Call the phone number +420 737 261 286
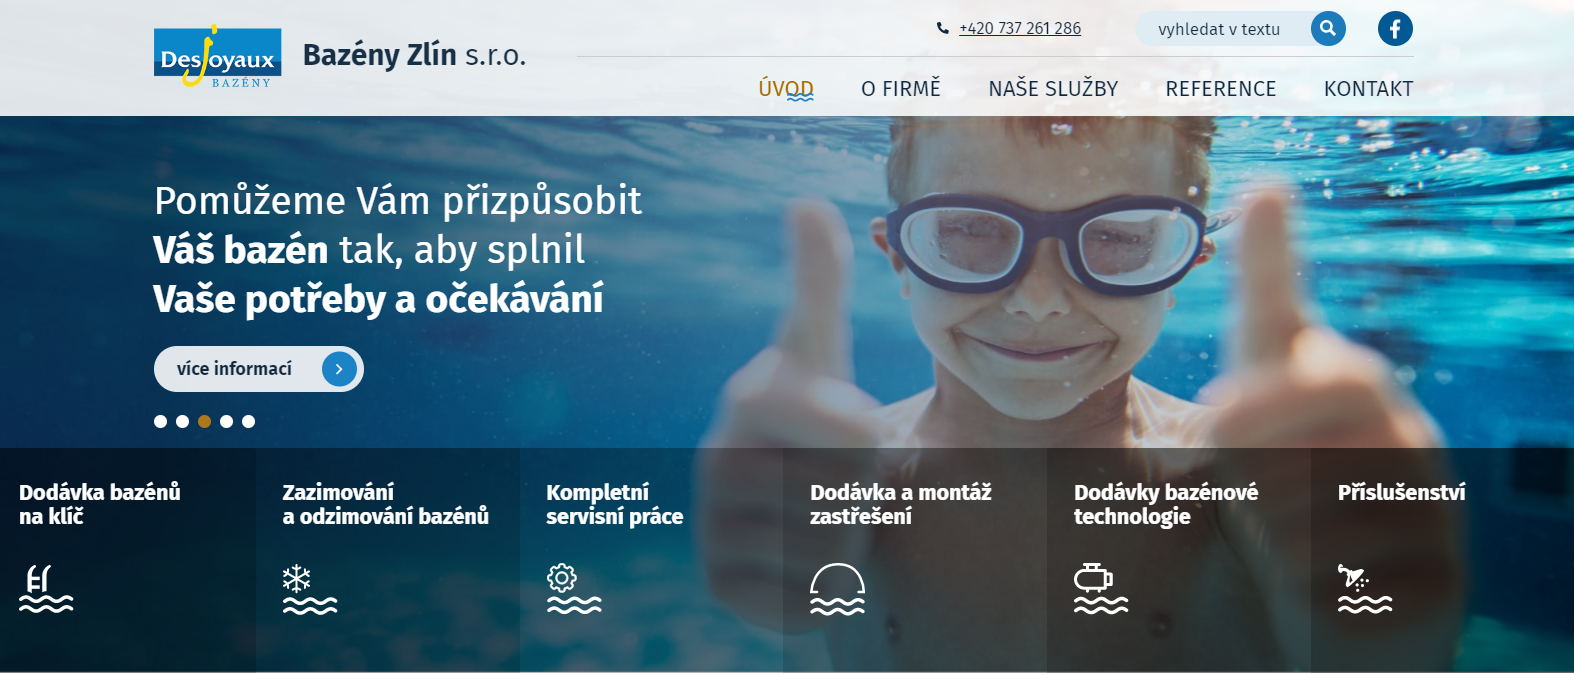The width and height of the screenshot is (1574, 687). click(1020, 28)
